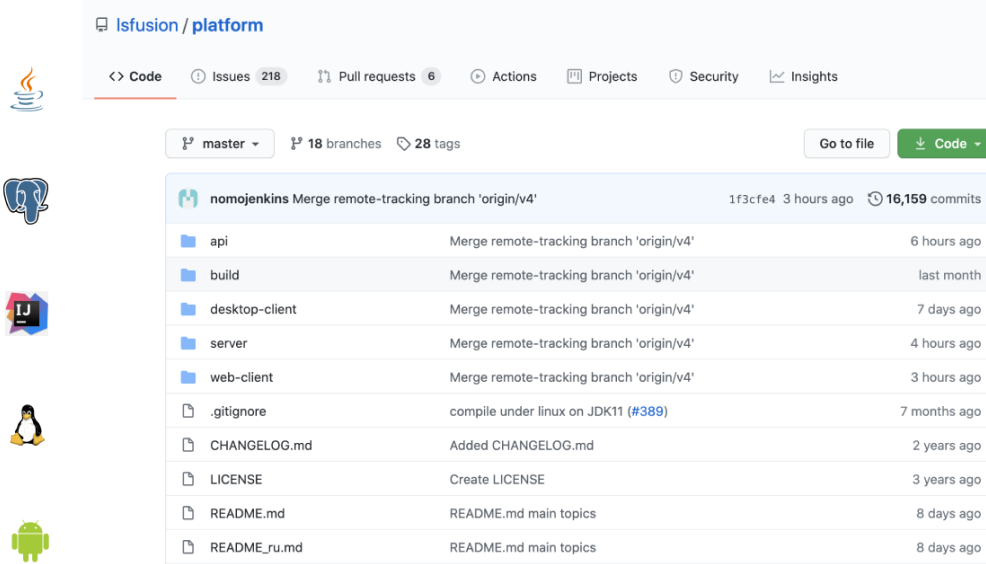Open the Actions tab
Screen dimensions: 986x564
[x=504, y=76]
